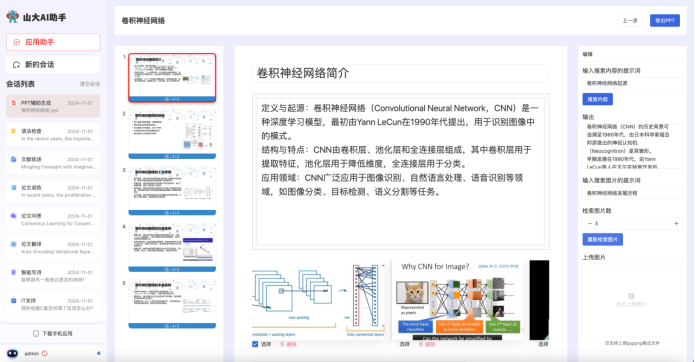This screenshot has width=695, height=362.
Task: Click the upload image placeholder icon
Action: 631,296
